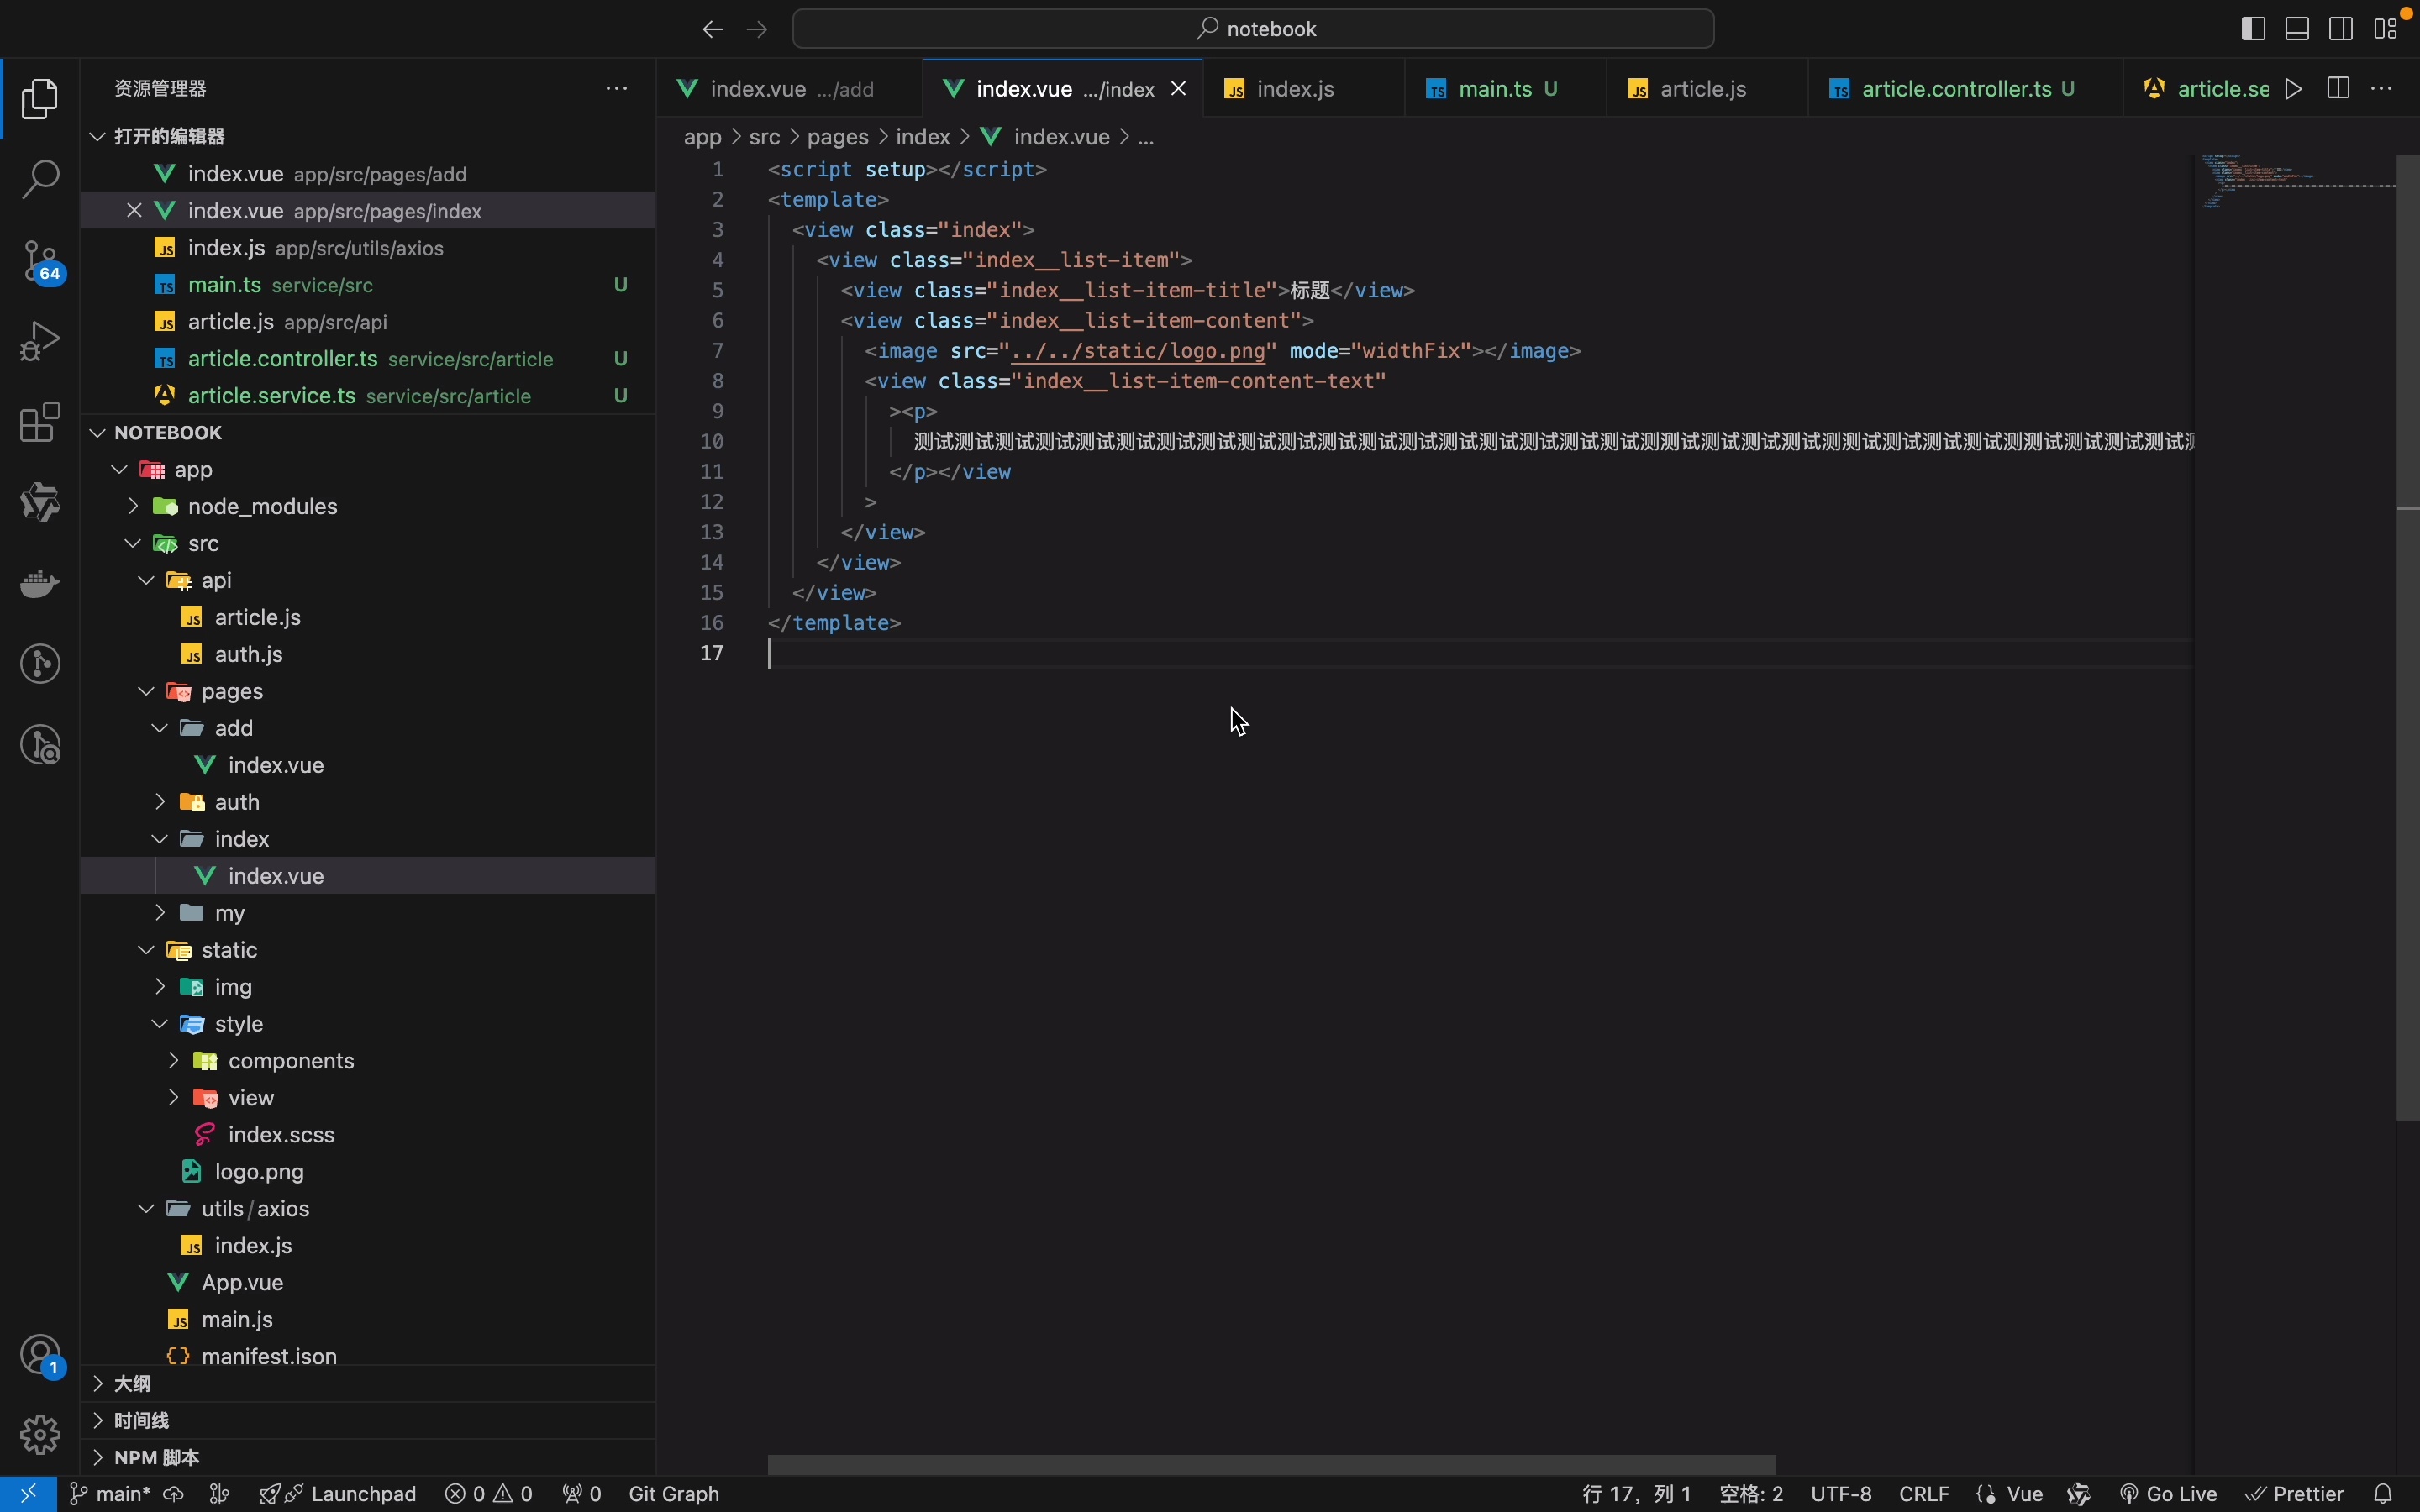Open the Extensions view
The image size is (2420, 1512).
[x=40, y=422]
